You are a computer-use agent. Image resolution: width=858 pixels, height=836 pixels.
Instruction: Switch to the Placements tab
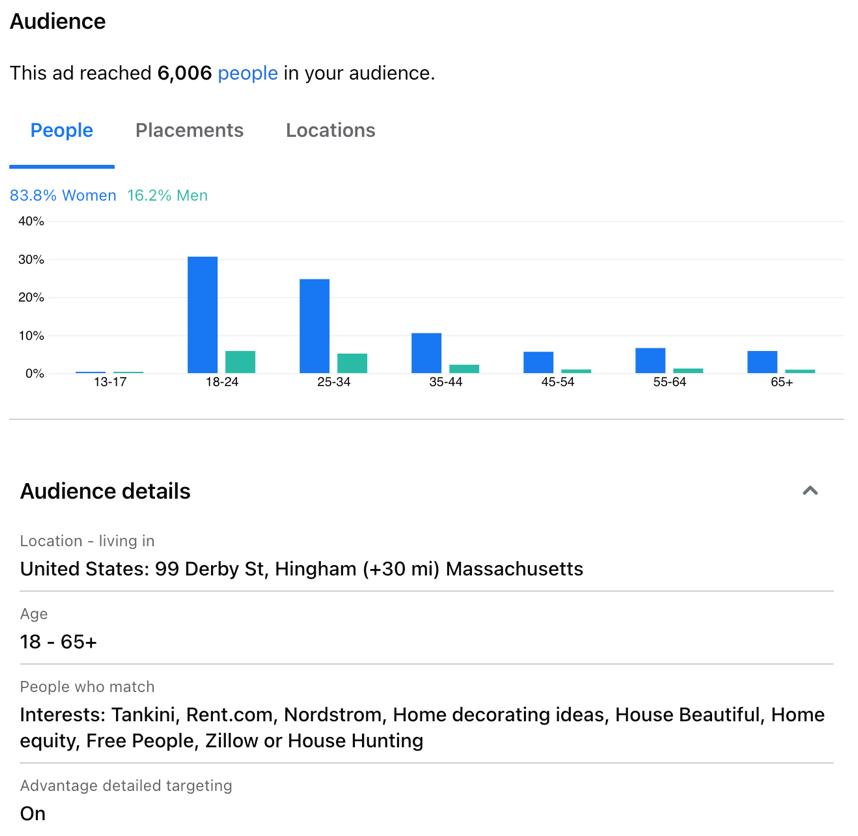pyautogui.click(x=189, y=130)
